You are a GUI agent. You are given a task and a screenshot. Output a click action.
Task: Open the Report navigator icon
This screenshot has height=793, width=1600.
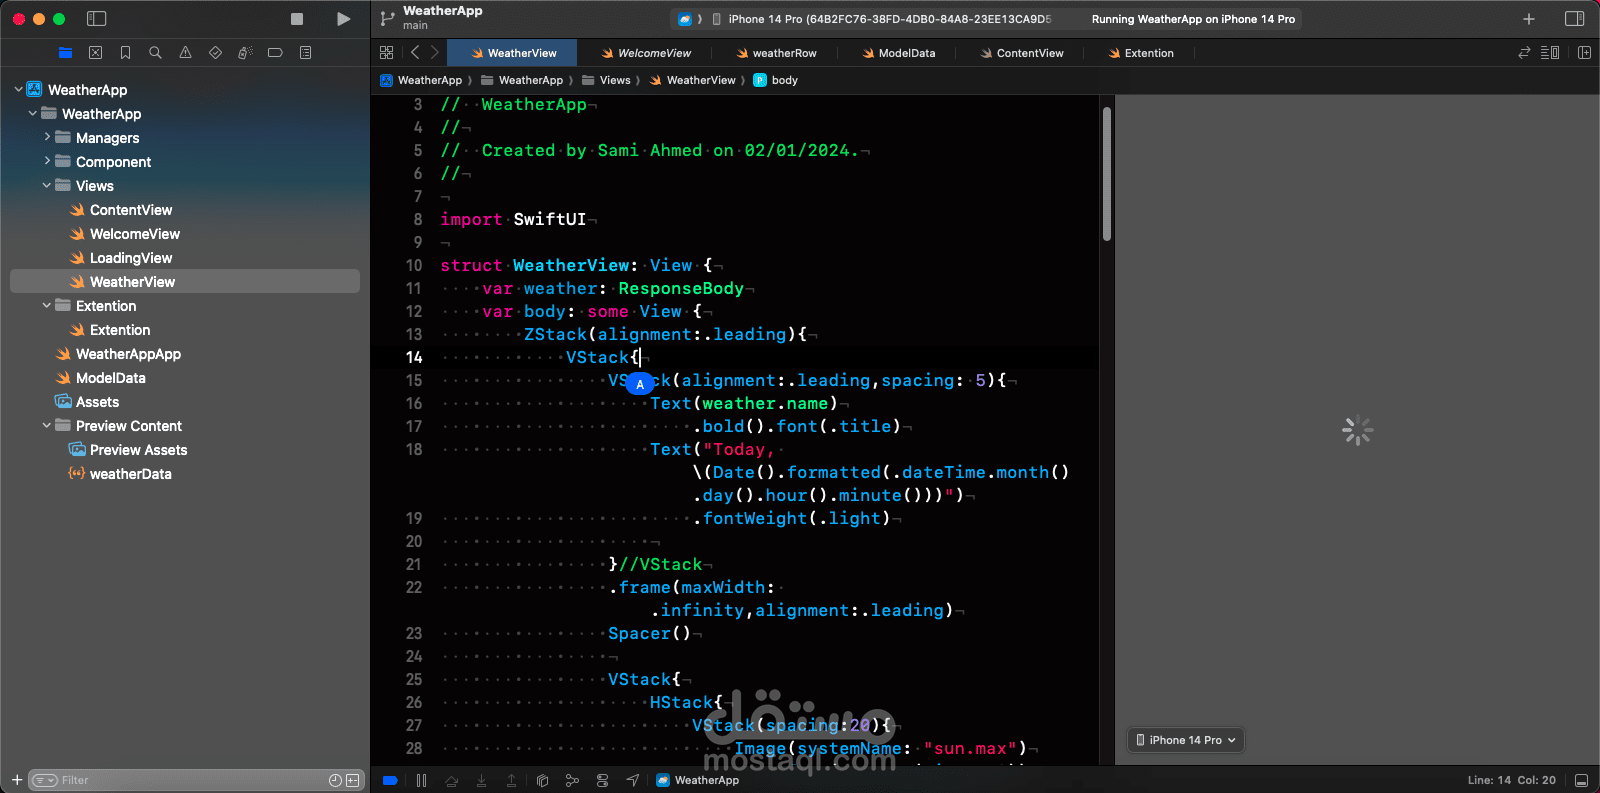pyautogui.click(x=305, y=53)
